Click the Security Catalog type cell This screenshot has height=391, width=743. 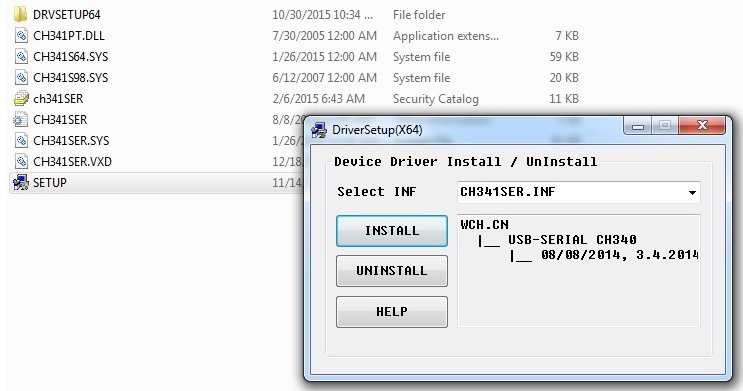coord(435,99)
